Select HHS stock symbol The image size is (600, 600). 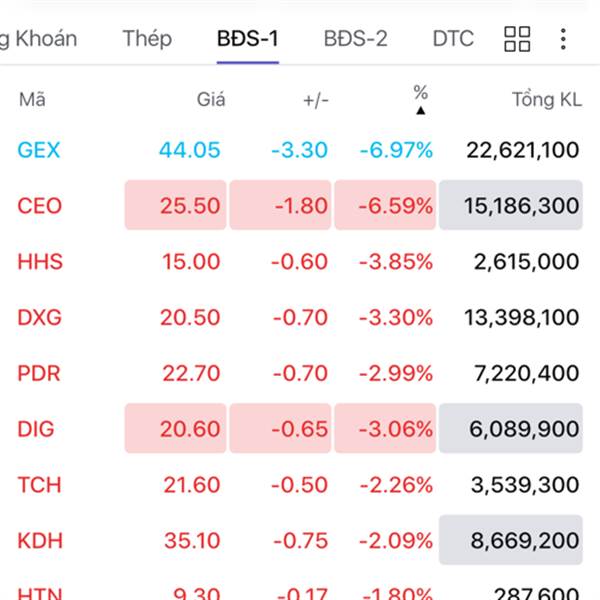click(39, 262)
